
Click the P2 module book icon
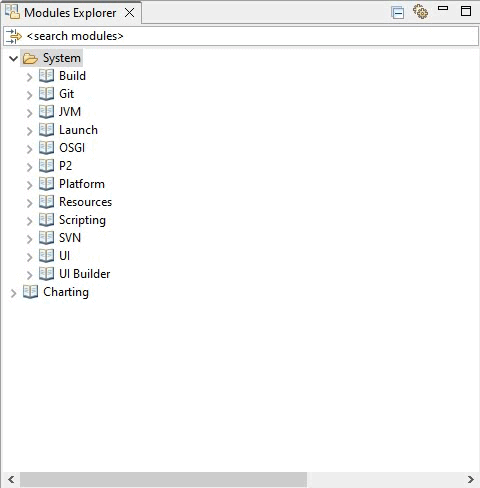coord(46,166)
